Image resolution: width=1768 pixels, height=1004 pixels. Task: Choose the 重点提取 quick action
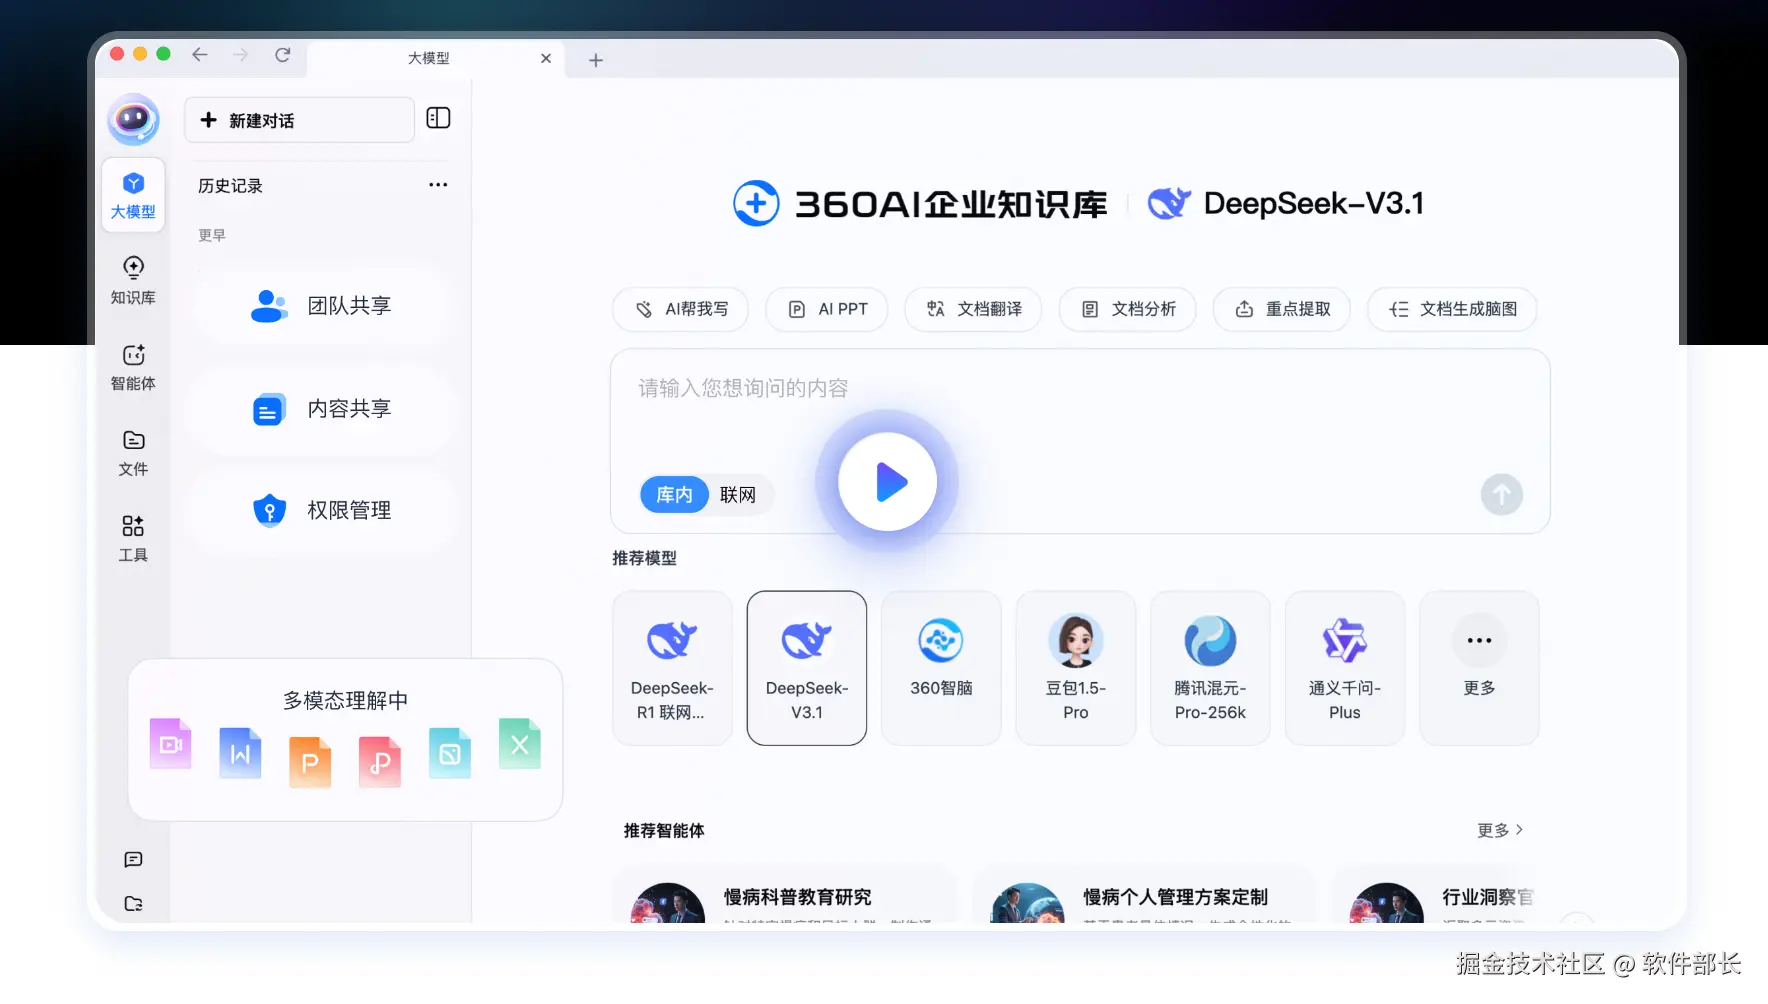coord(1282,309)
